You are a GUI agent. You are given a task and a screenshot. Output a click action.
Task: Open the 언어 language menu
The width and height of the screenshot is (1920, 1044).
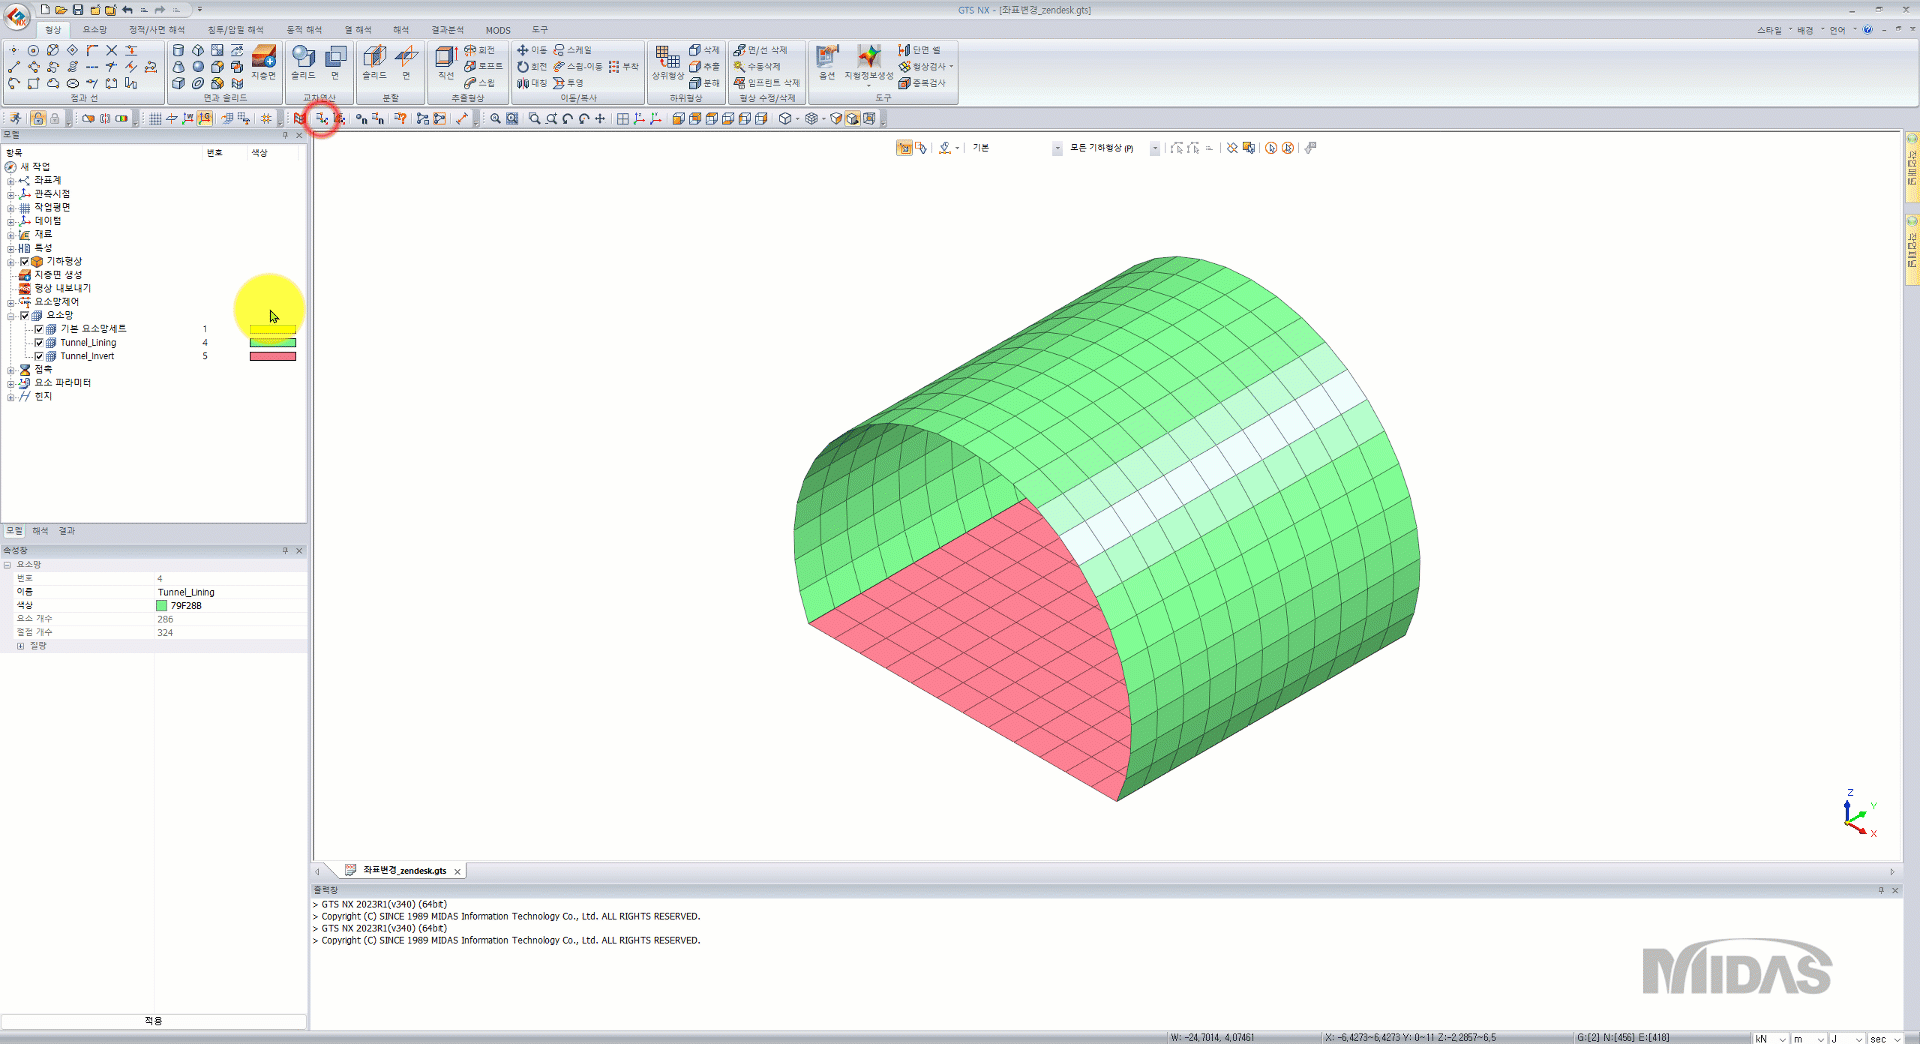1841,30
